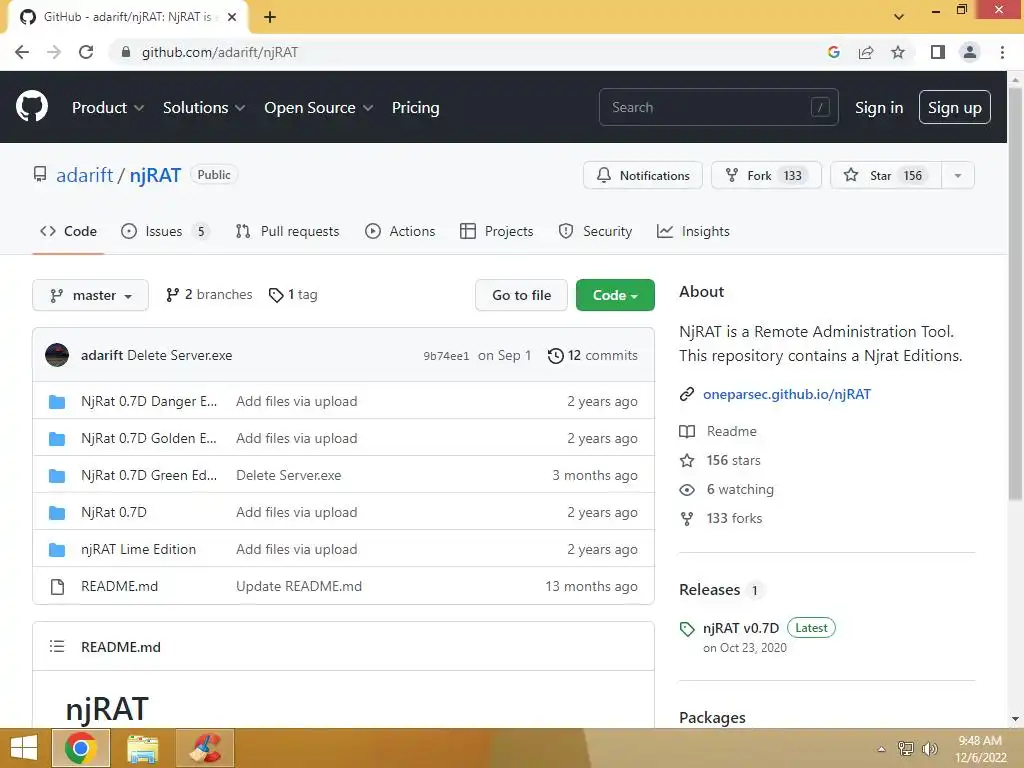Click the GitHub octocat logo
The image size is (1024, 768).
tap(32, 107)
